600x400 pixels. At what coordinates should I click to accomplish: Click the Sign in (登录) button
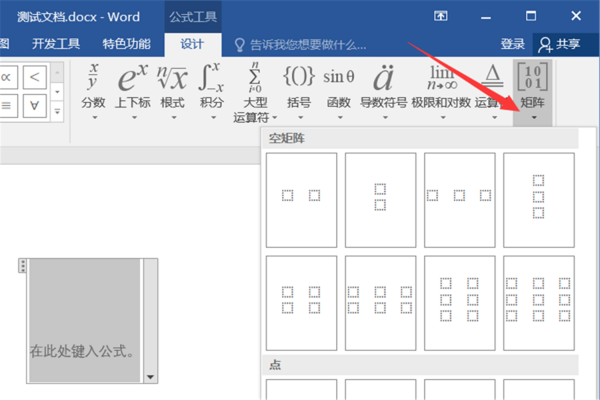[513, 44]
